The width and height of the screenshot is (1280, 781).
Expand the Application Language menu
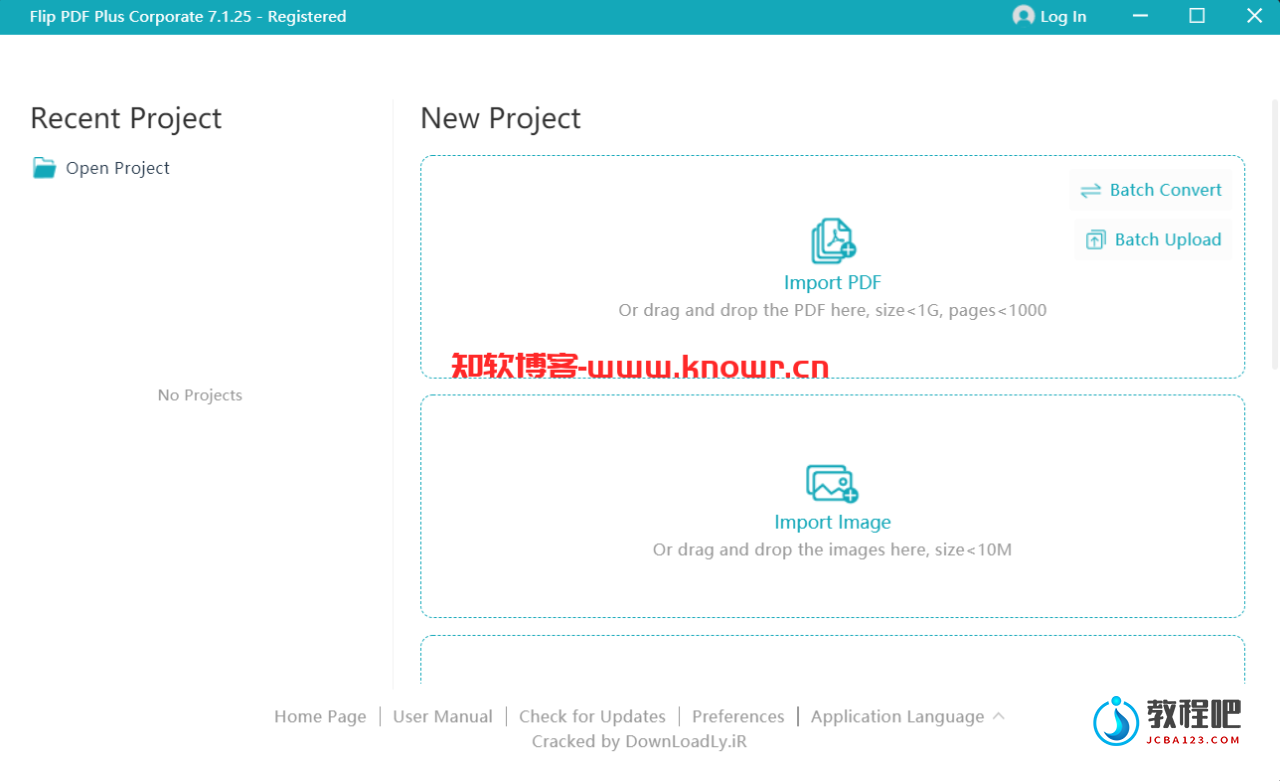[x=907, y=716]
